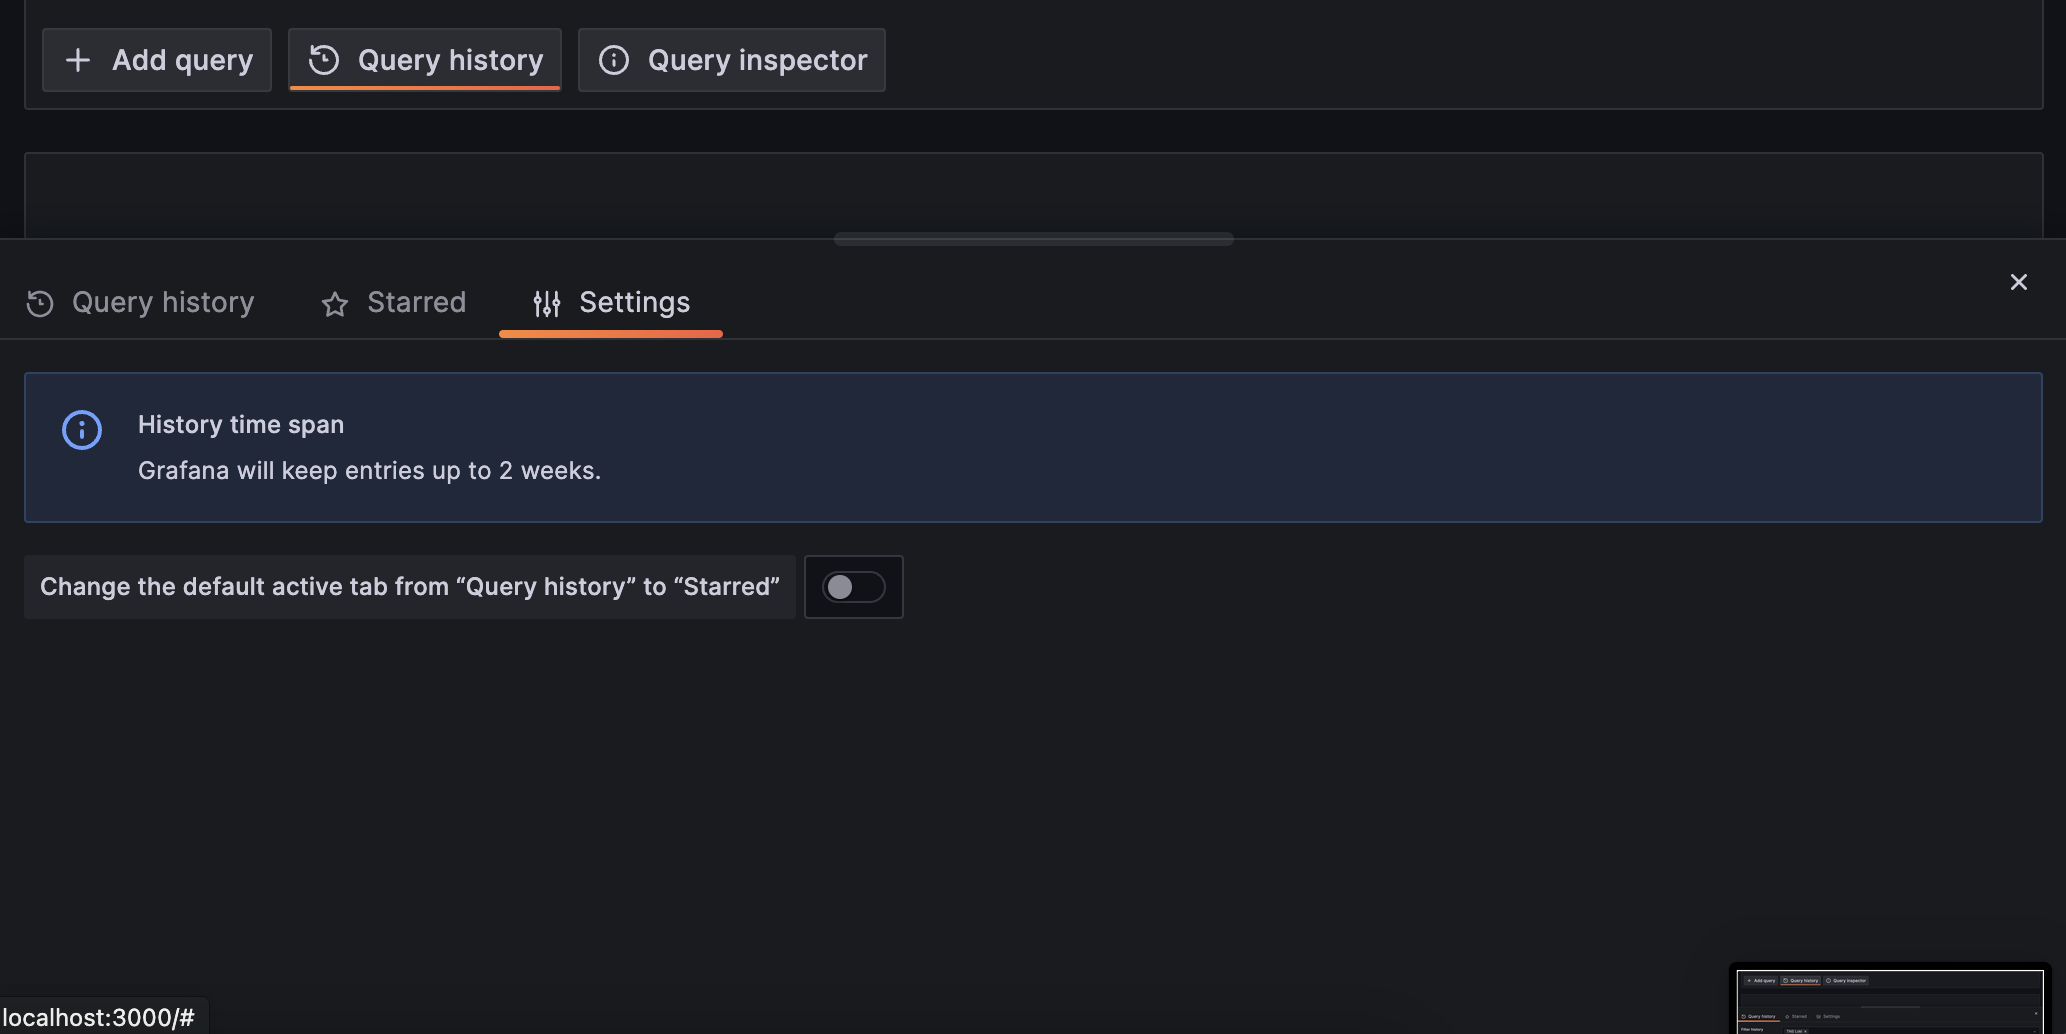The width and height of the screenshot is (2066, 1034).
Task: Open the Query history tab in the drawer
Action: pyautogui.click(x=163, y=303)
